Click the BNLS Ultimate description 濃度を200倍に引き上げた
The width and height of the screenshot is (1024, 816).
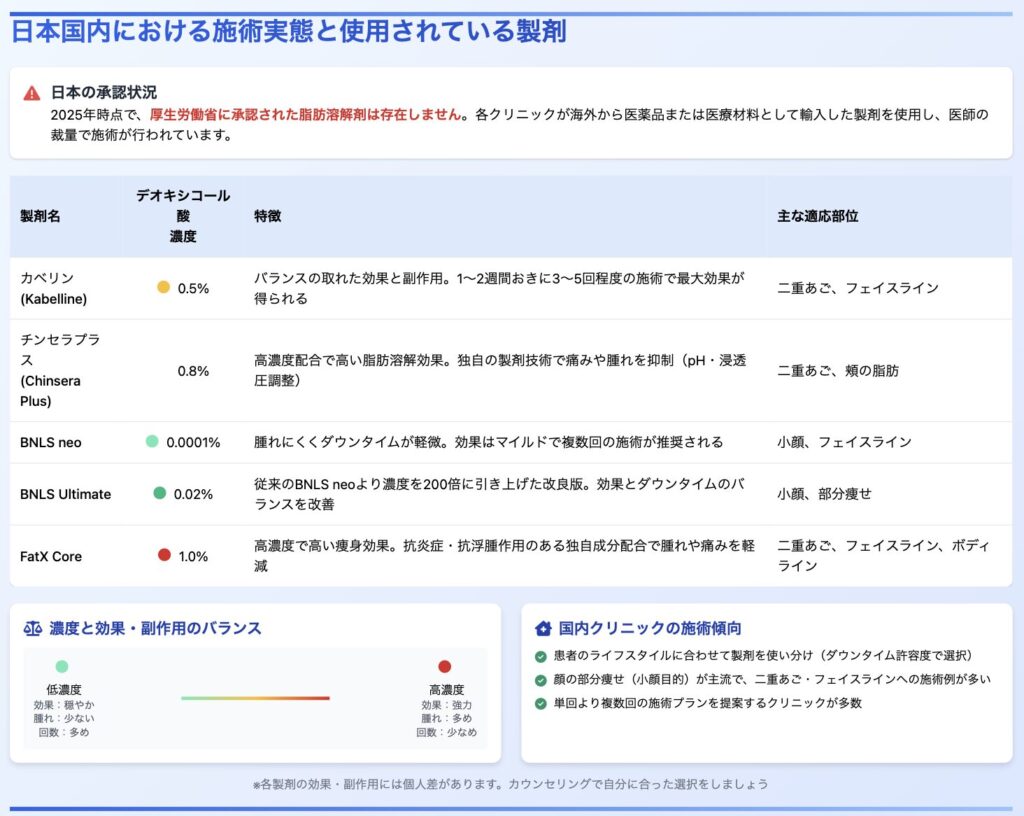pos(500,494)
